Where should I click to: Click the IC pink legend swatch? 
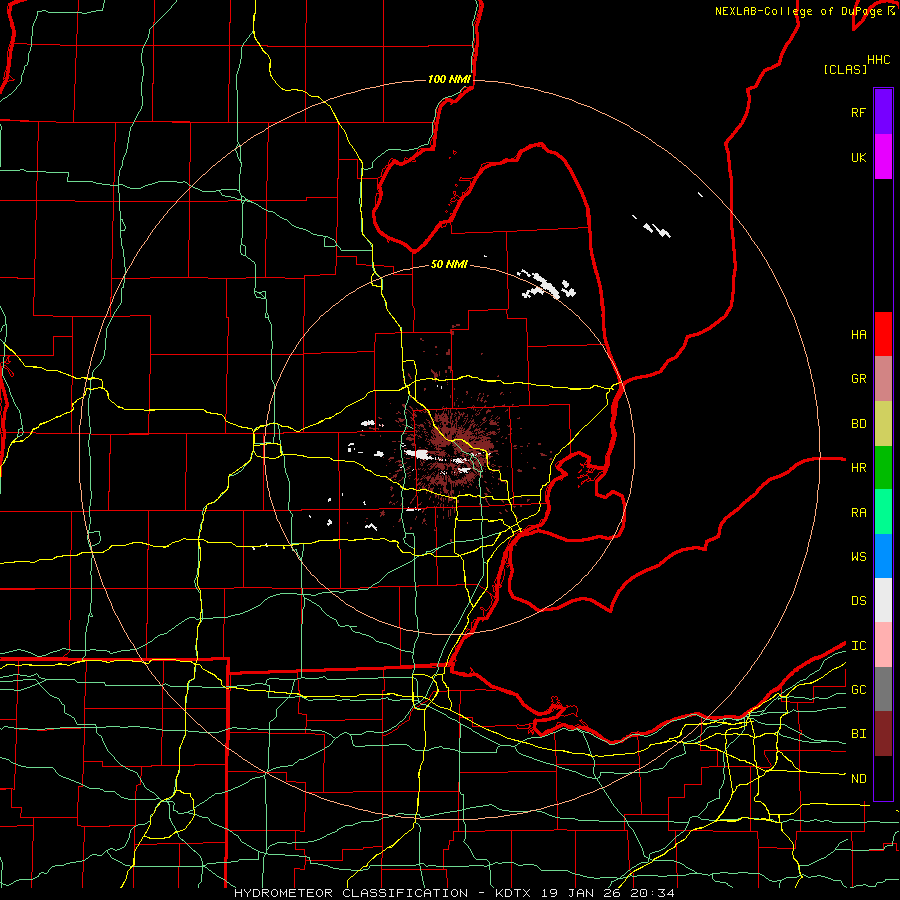883,645
